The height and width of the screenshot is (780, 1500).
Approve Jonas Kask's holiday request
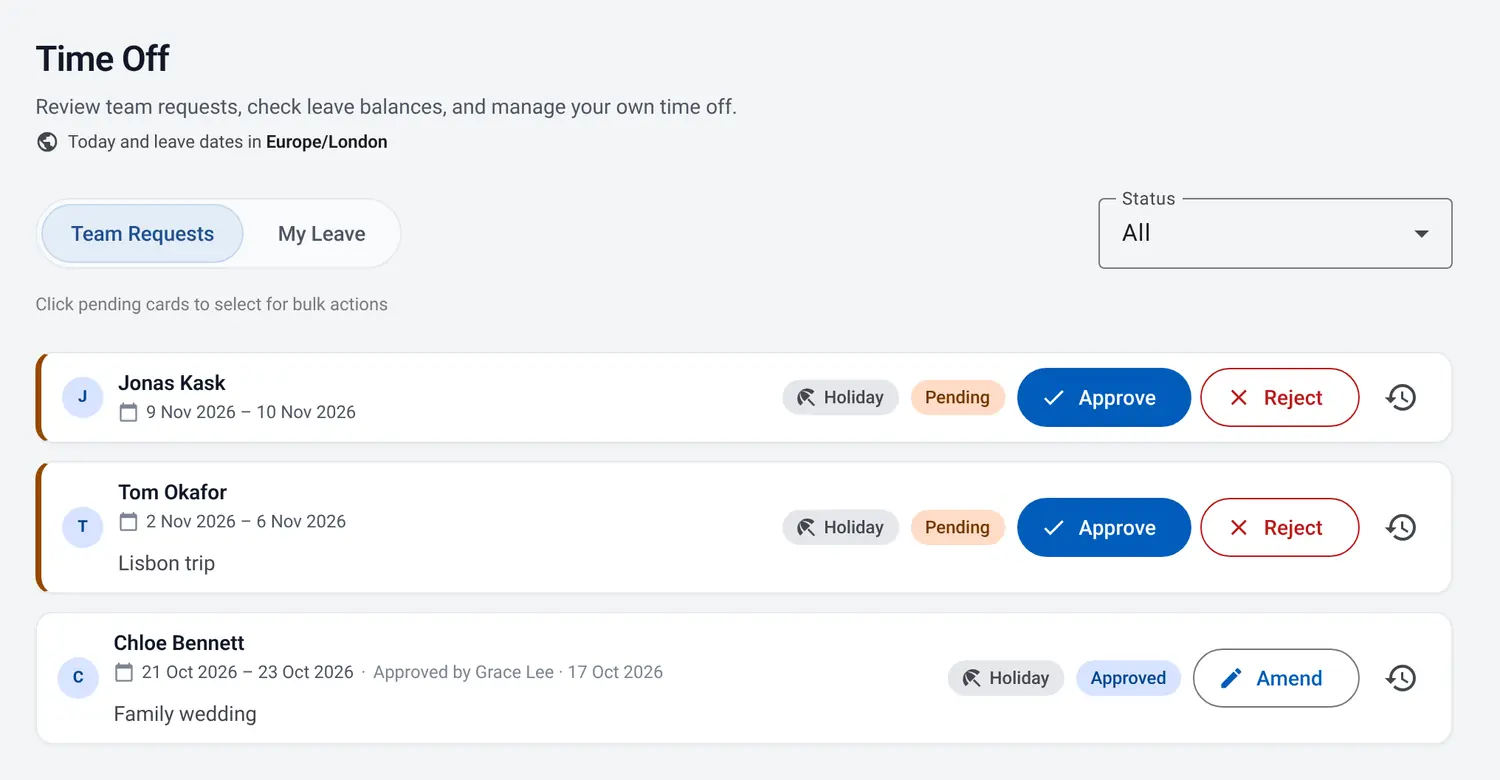(x=1104, y=397)
